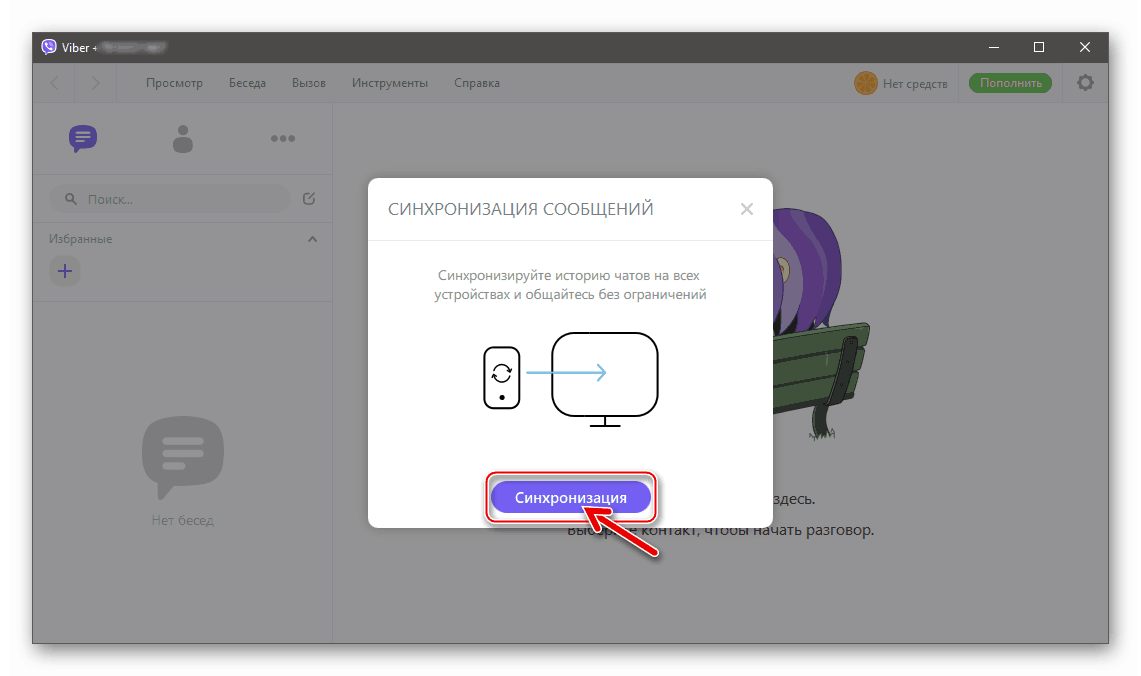
Task: Open the Справка menu
Action: 476,83
